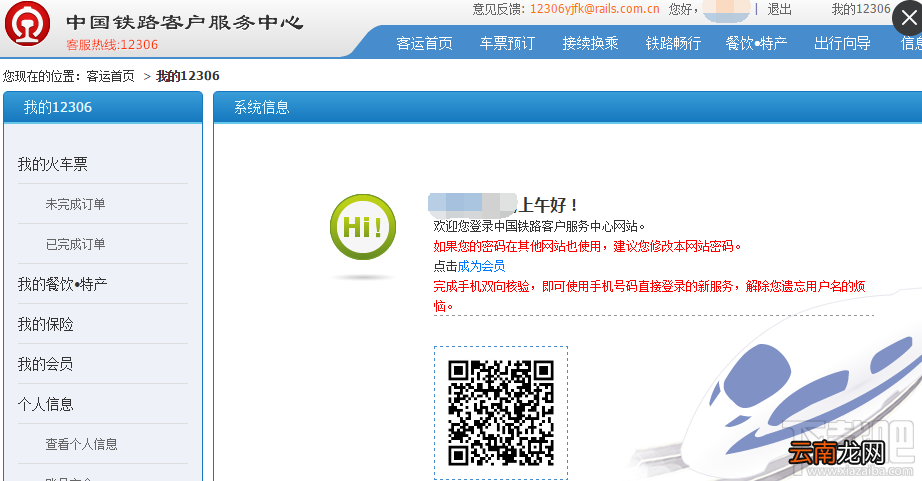Click the QR code image

(x=501, y=413)
